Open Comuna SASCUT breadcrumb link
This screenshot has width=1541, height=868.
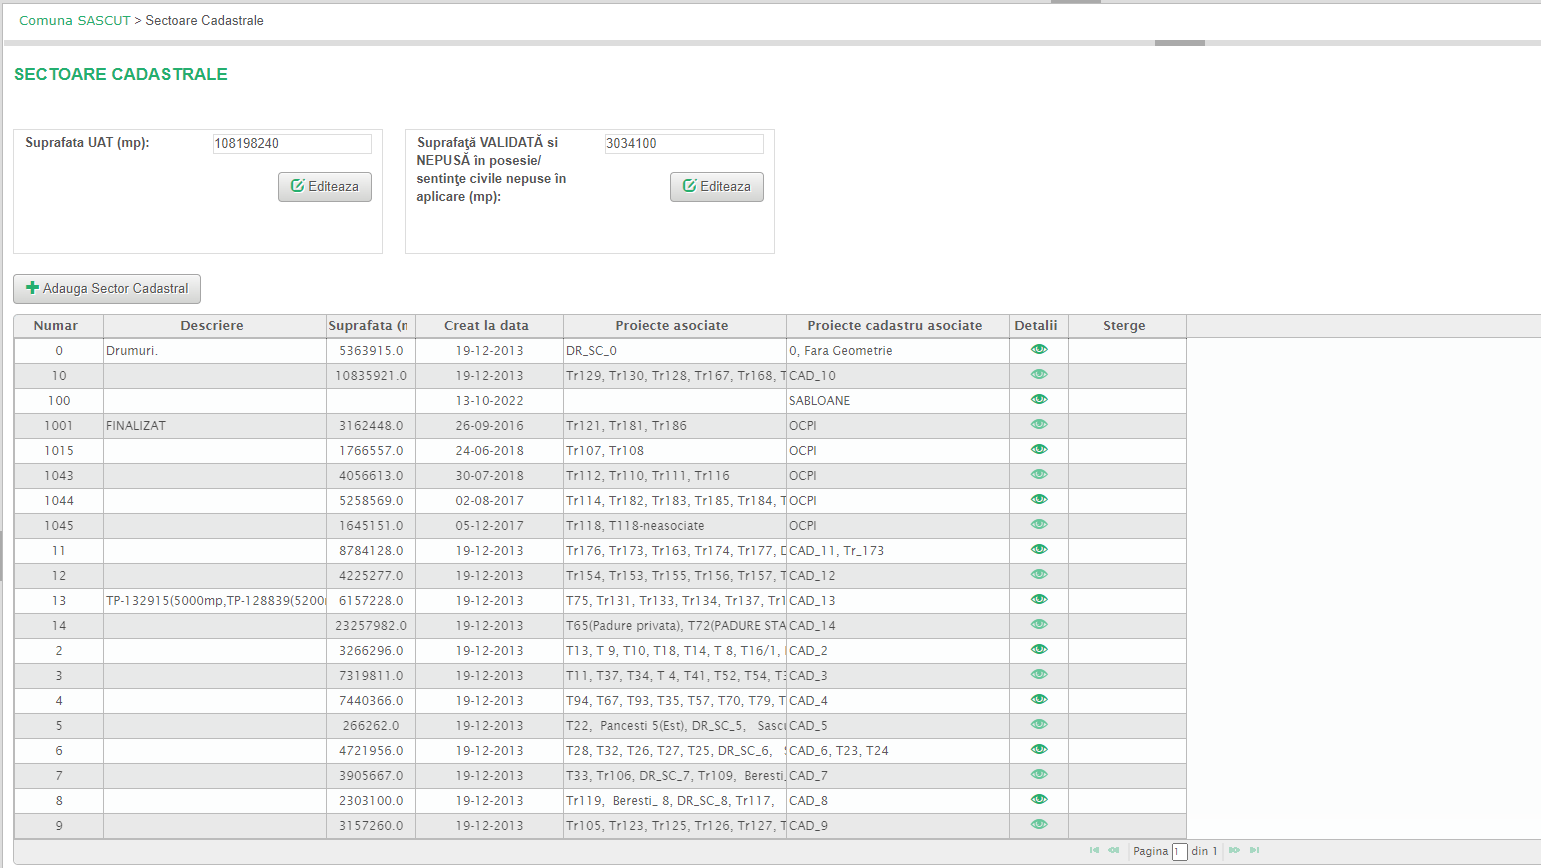point(74,21)
